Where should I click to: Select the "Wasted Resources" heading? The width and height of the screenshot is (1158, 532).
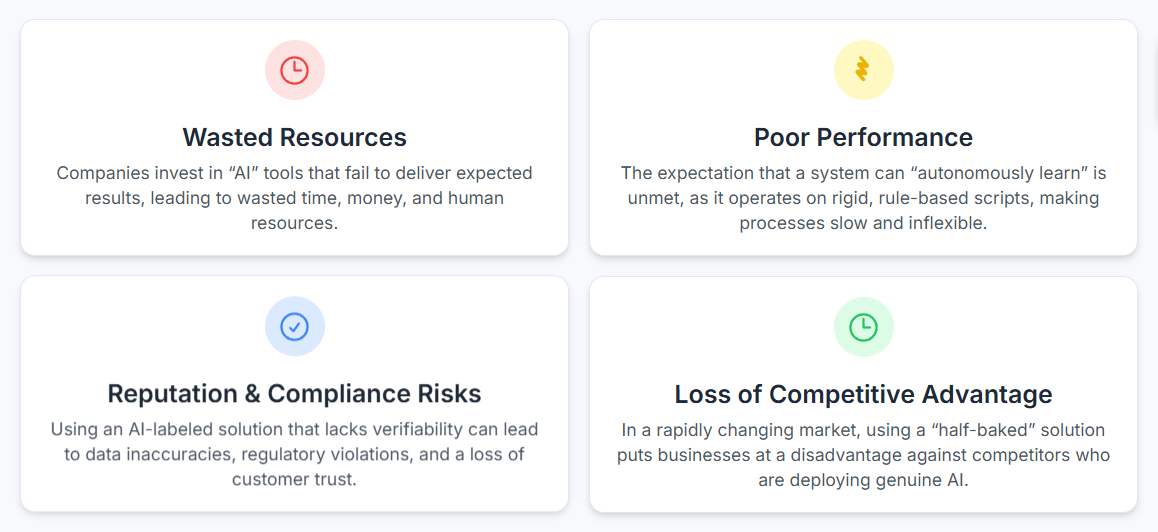click(294, 137)
